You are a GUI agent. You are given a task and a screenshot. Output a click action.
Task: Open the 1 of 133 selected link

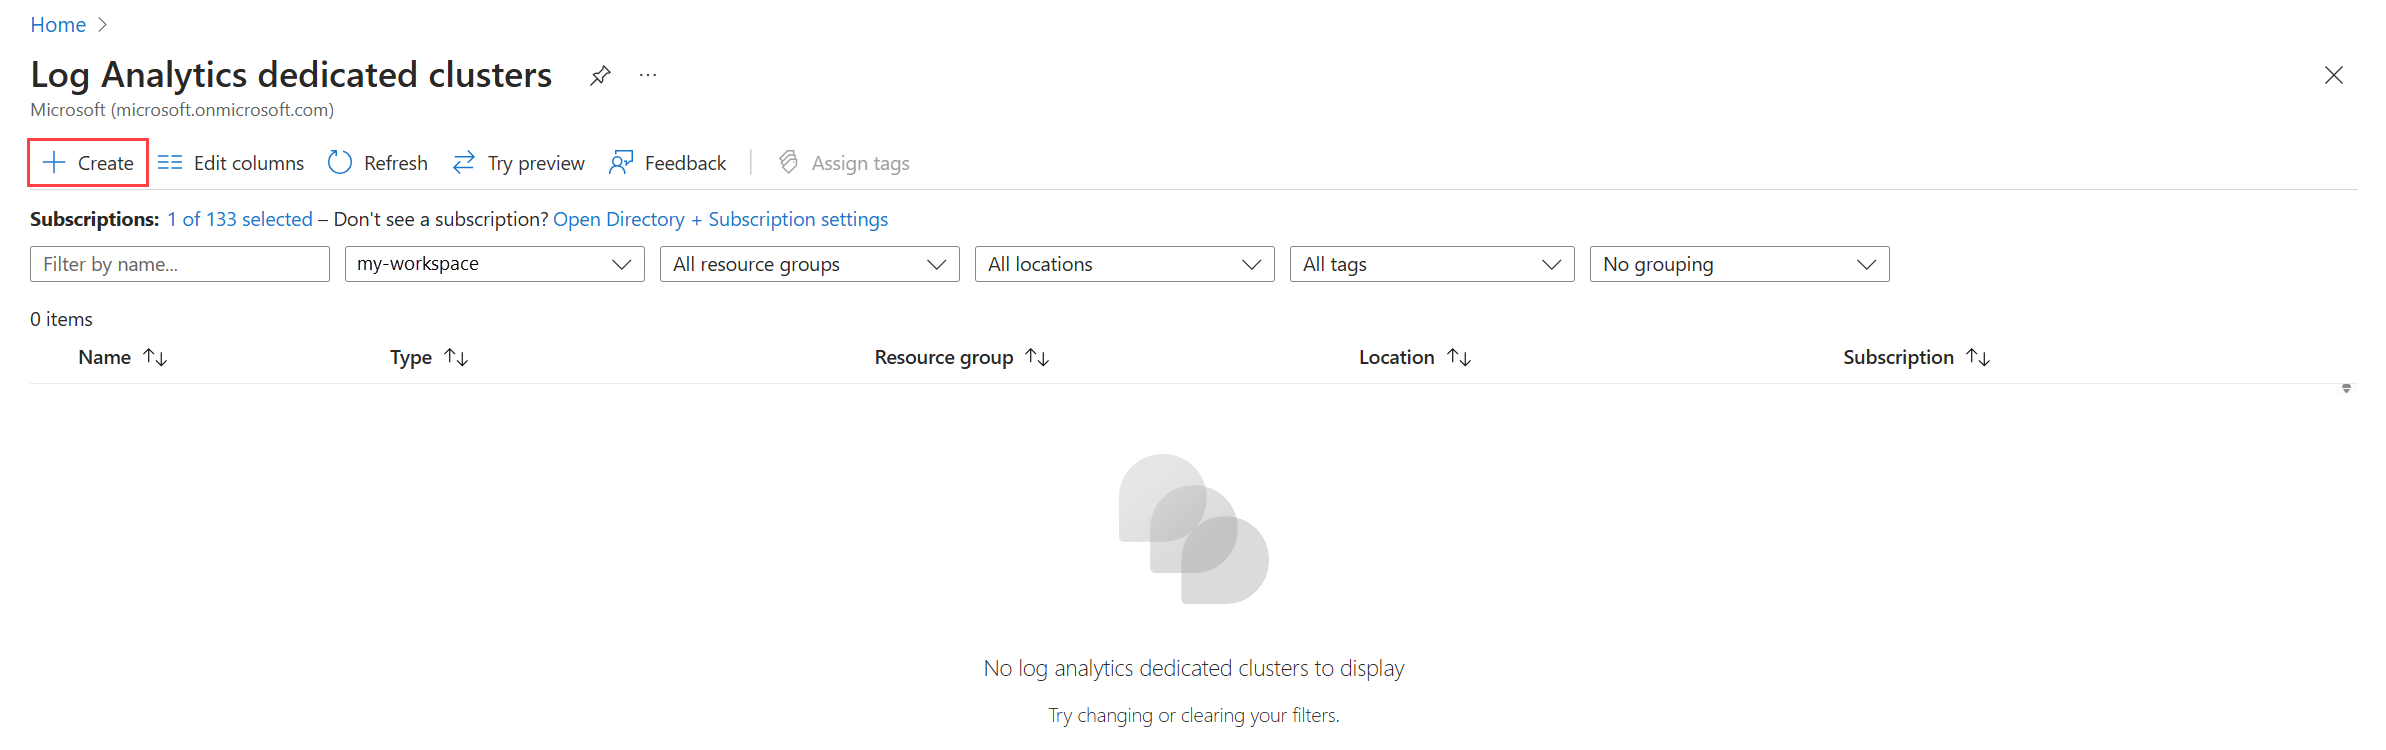(240, 219)
